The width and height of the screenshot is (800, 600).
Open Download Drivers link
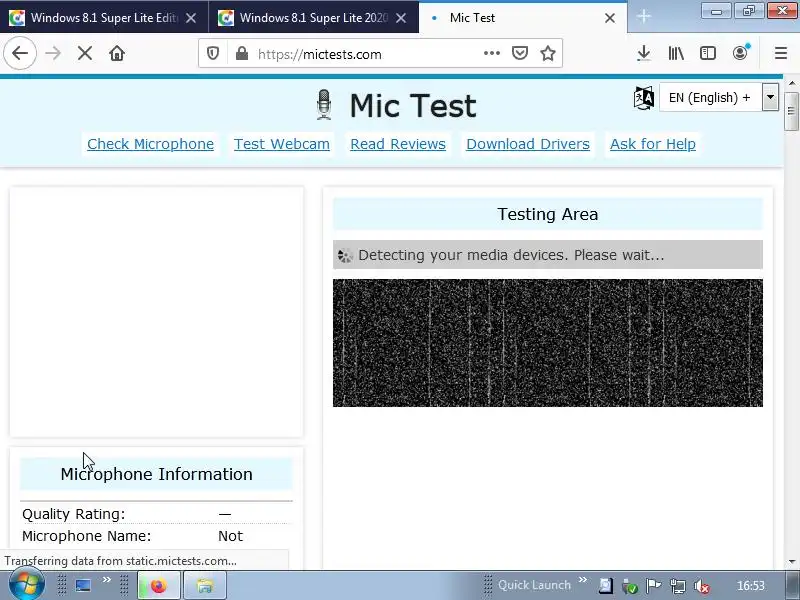[x=528, y=144]
